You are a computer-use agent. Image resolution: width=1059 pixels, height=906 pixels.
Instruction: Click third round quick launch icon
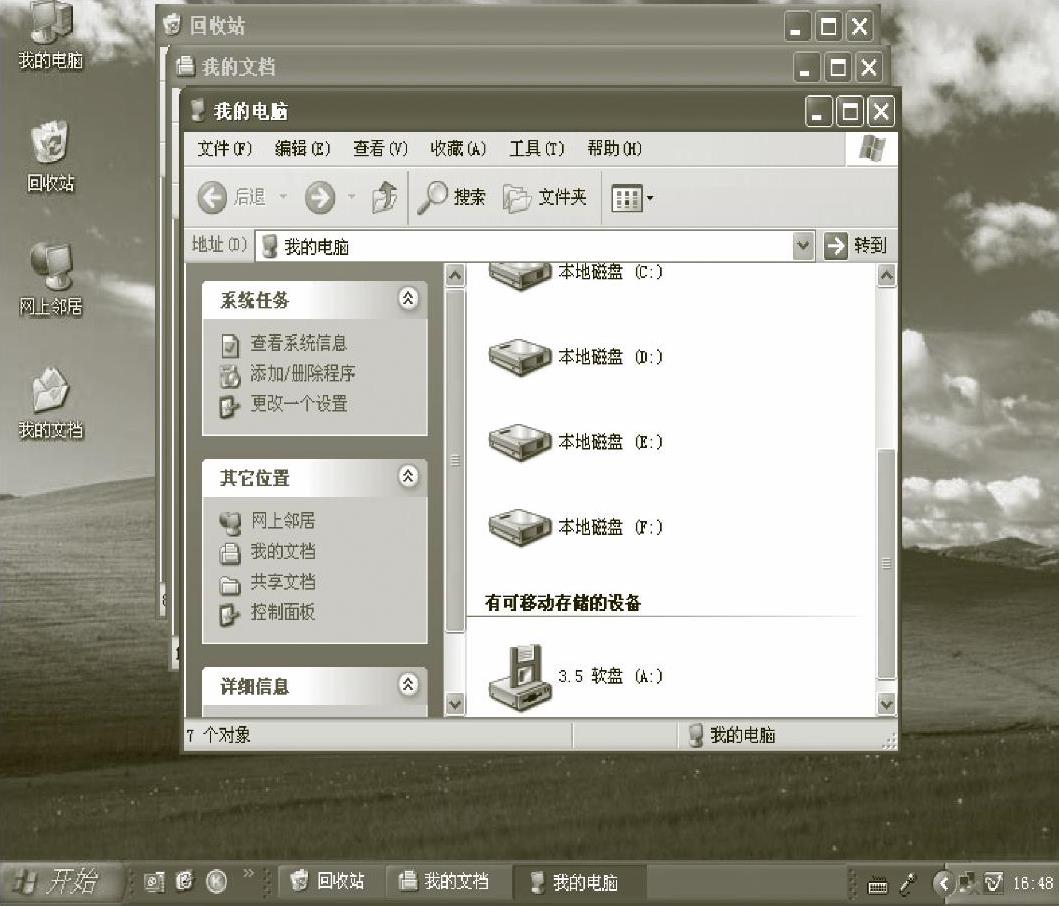(216, 882)
